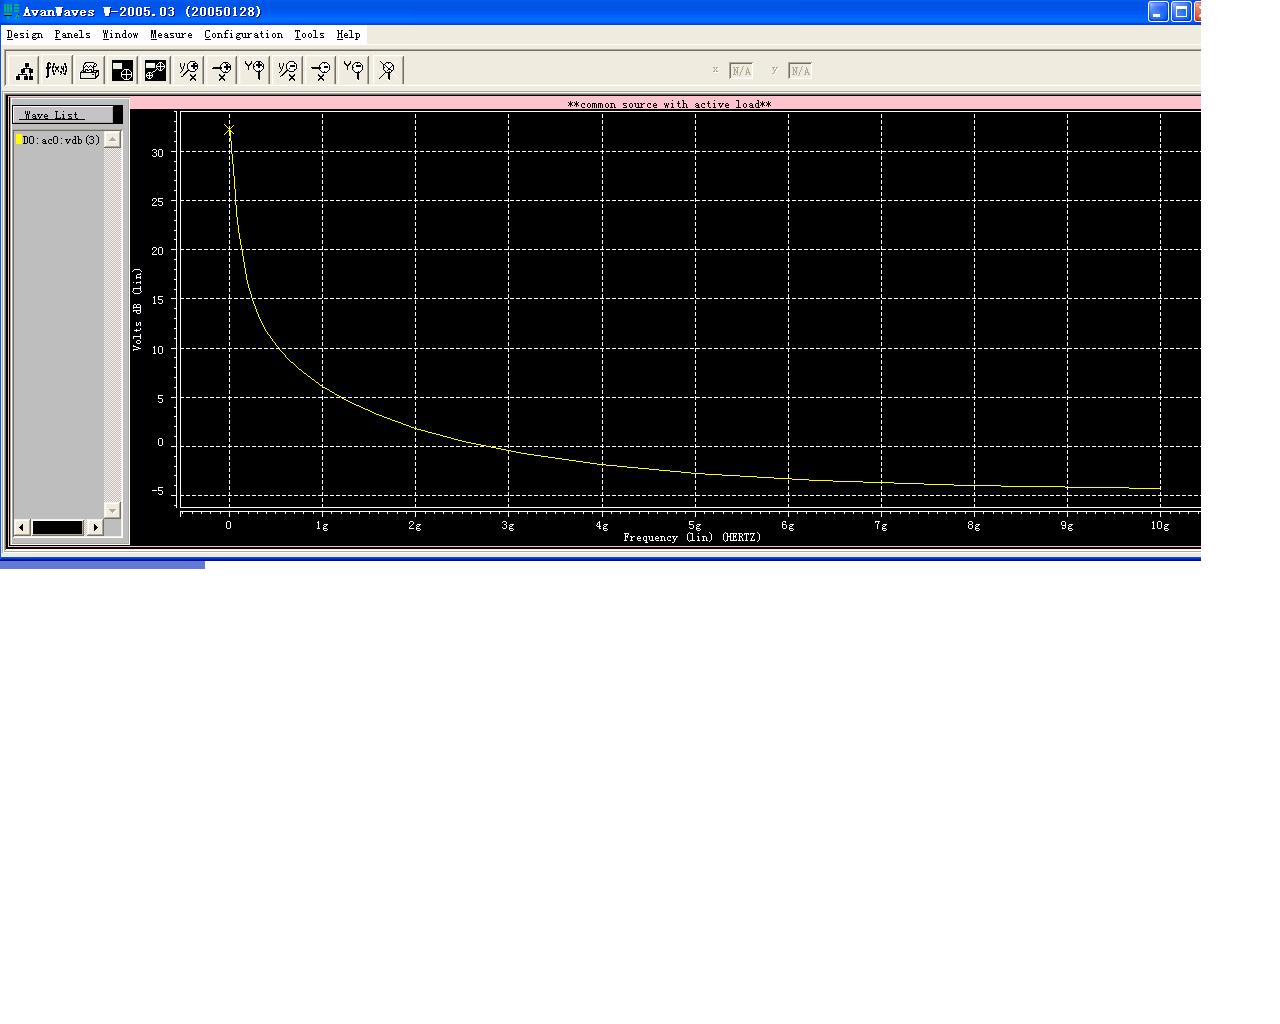Open the Design menu
This screenshot has width=1280, height=1024.
[x=25, y=34]
